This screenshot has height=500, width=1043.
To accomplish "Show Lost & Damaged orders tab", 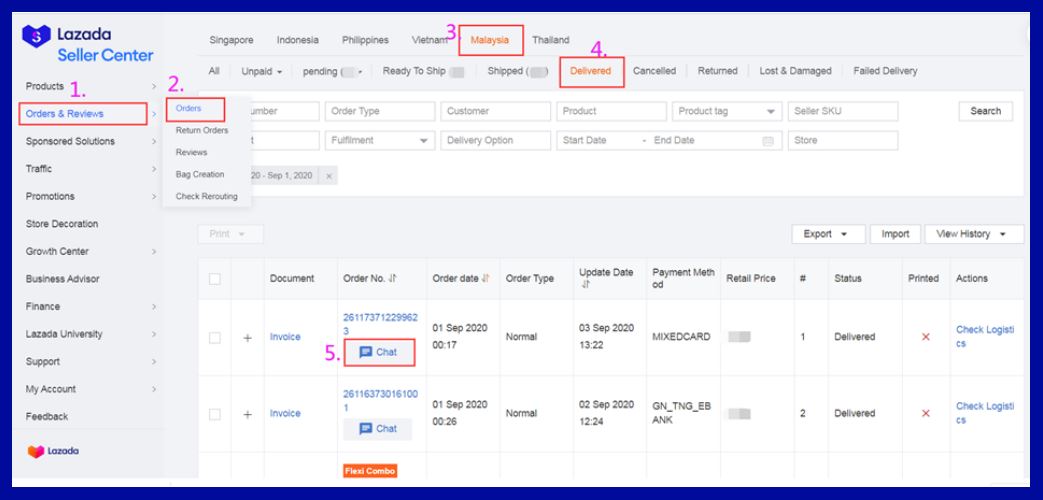I will (796, 71).
